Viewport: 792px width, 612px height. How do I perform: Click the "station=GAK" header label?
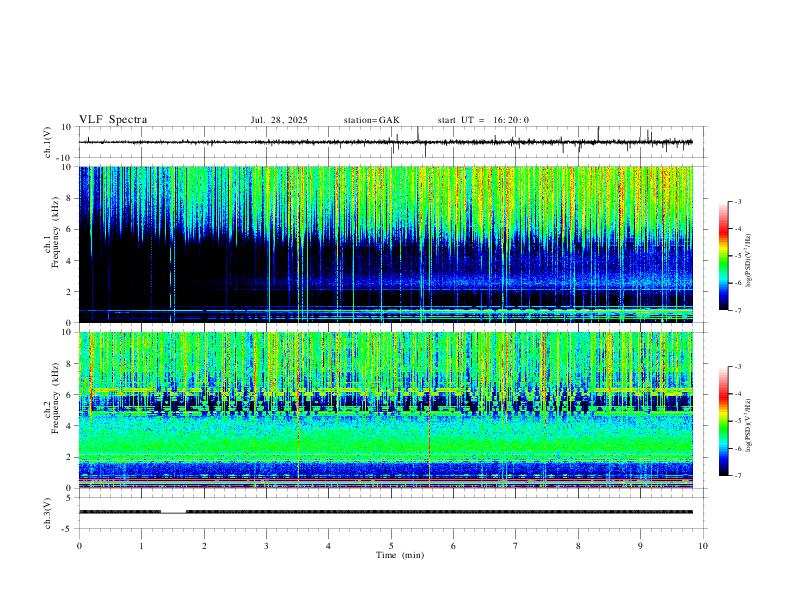tap(371, 120)
